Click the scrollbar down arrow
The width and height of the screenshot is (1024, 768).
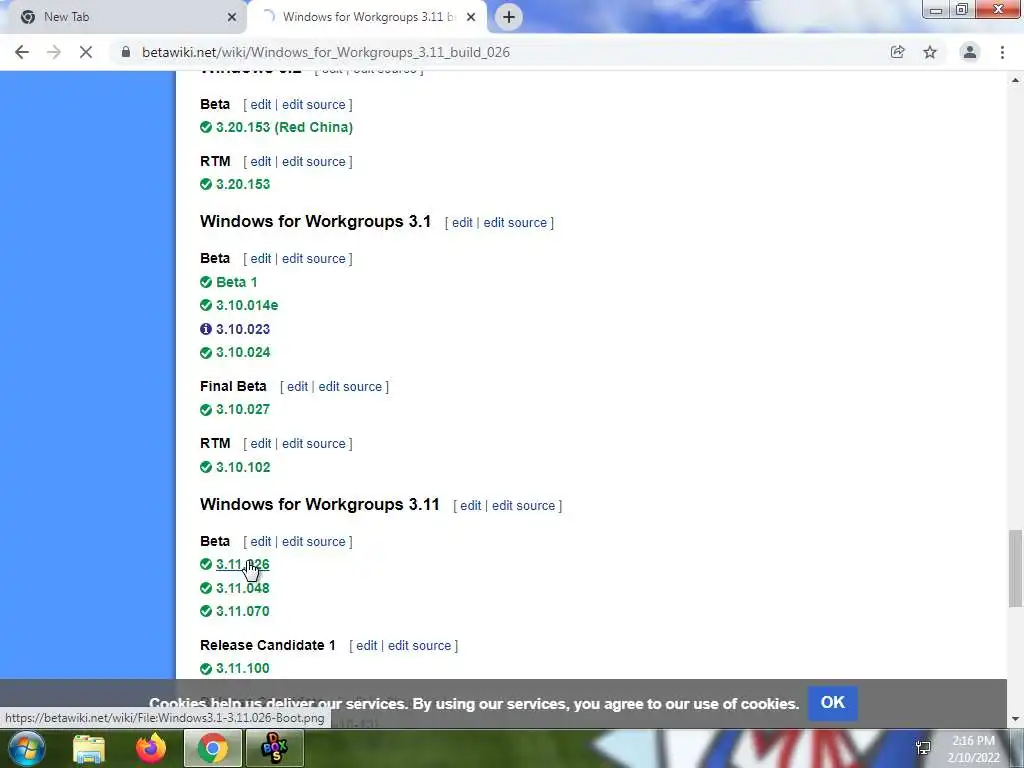1015,719
